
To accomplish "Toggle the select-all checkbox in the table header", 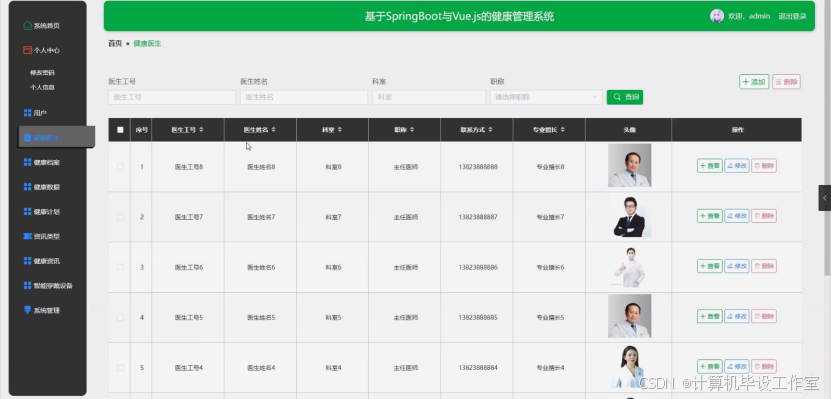I will (x=120, y=130).
